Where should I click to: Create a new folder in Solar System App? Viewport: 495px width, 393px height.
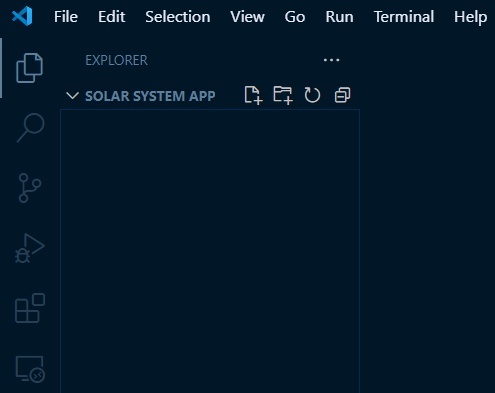coord(283,95)
